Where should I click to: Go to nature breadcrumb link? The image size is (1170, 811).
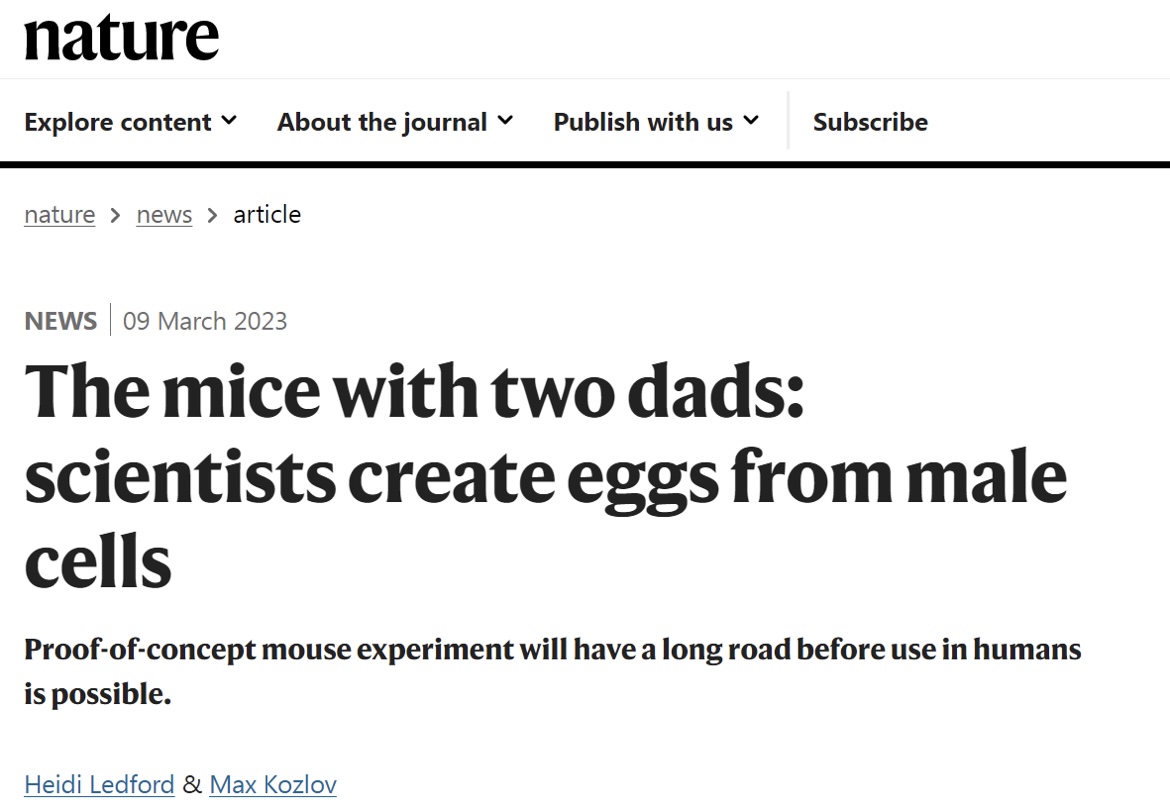[60, 215]
